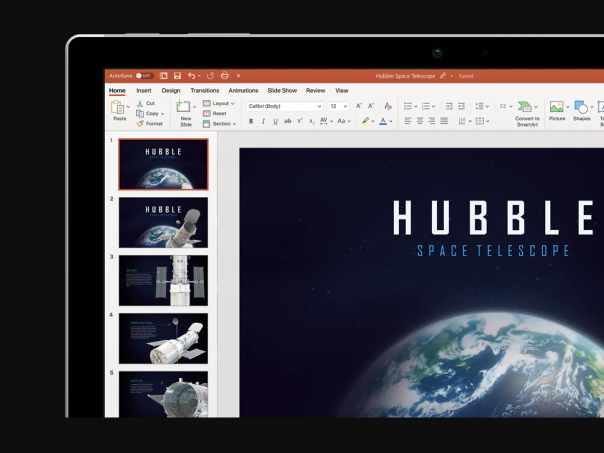The image size is (604, 453).
Task: Toggle Underline formatting
Action: click(x=275, y=121)
